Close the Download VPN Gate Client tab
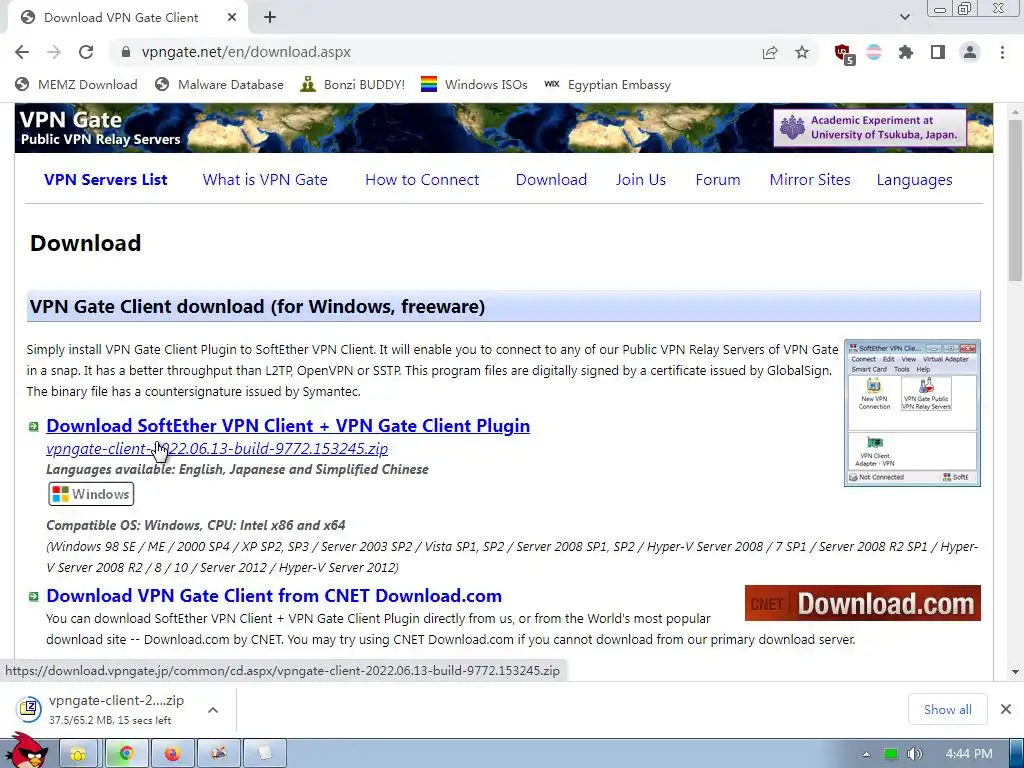 point(231,18)
